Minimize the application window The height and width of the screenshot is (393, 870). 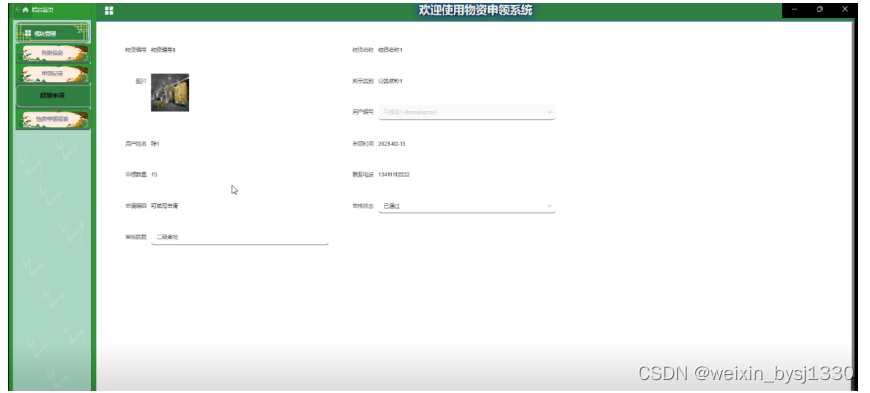click(x=795, y=9)
